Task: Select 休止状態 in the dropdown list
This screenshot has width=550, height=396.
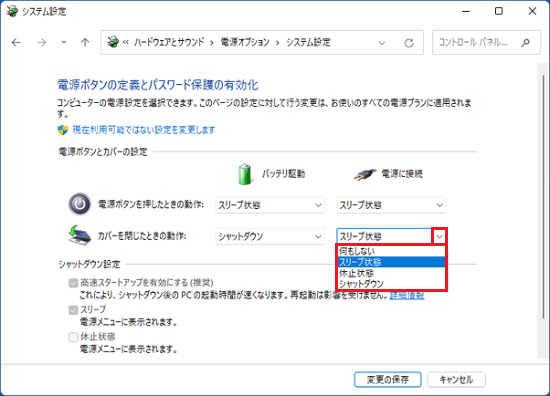Action: pyautogui.click(x=391, y=273)
